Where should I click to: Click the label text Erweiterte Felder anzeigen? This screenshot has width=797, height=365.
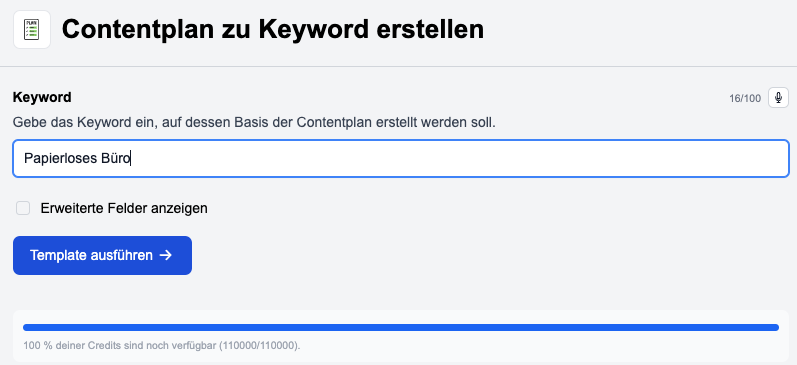point(124,208)
